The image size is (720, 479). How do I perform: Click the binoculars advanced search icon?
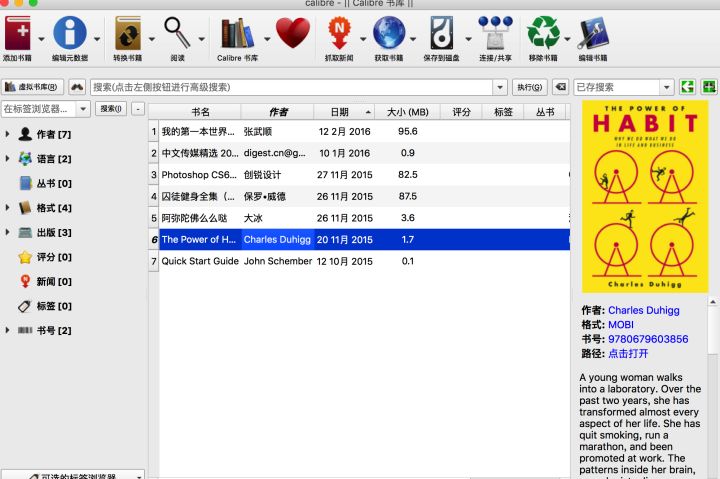click(77, 87)
